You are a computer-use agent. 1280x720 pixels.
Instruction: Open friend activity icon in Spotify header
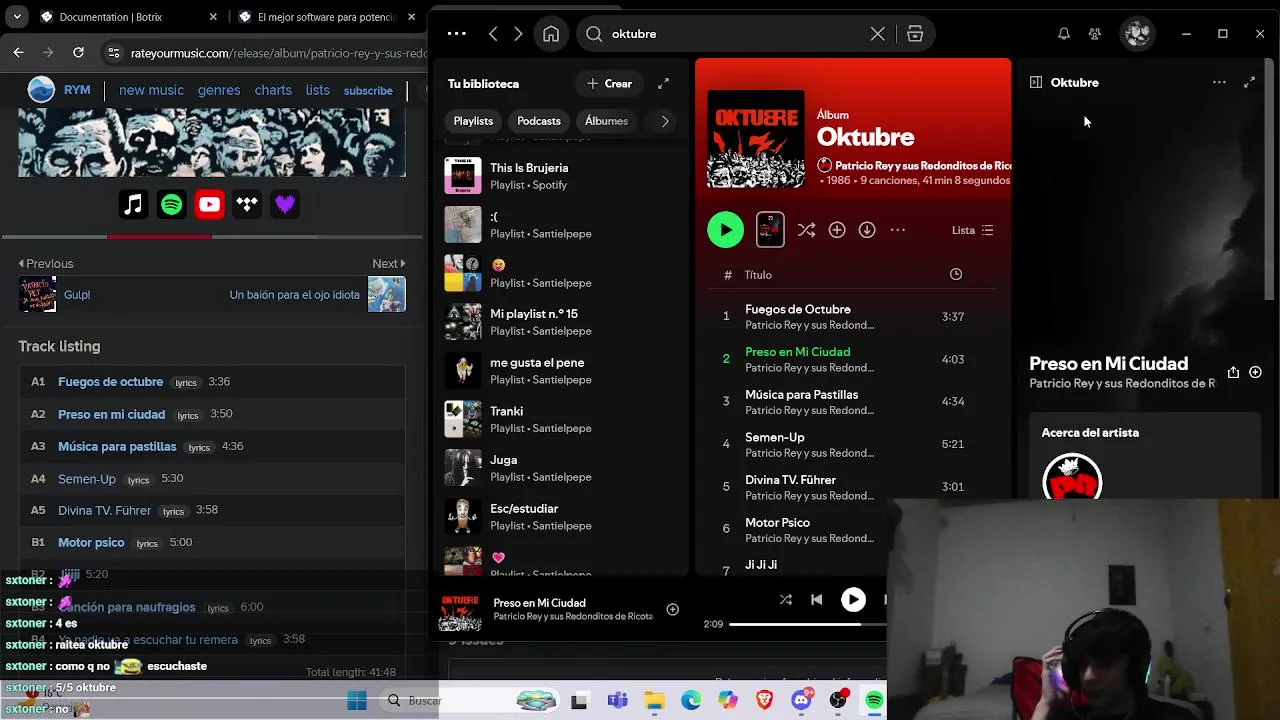pyautogui.click(x=1095, y=34)
